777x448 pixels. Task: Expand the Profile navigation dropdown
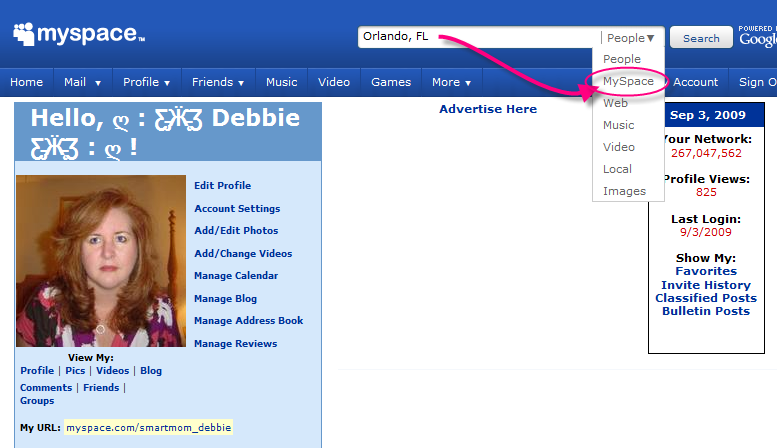pos(146,82)
